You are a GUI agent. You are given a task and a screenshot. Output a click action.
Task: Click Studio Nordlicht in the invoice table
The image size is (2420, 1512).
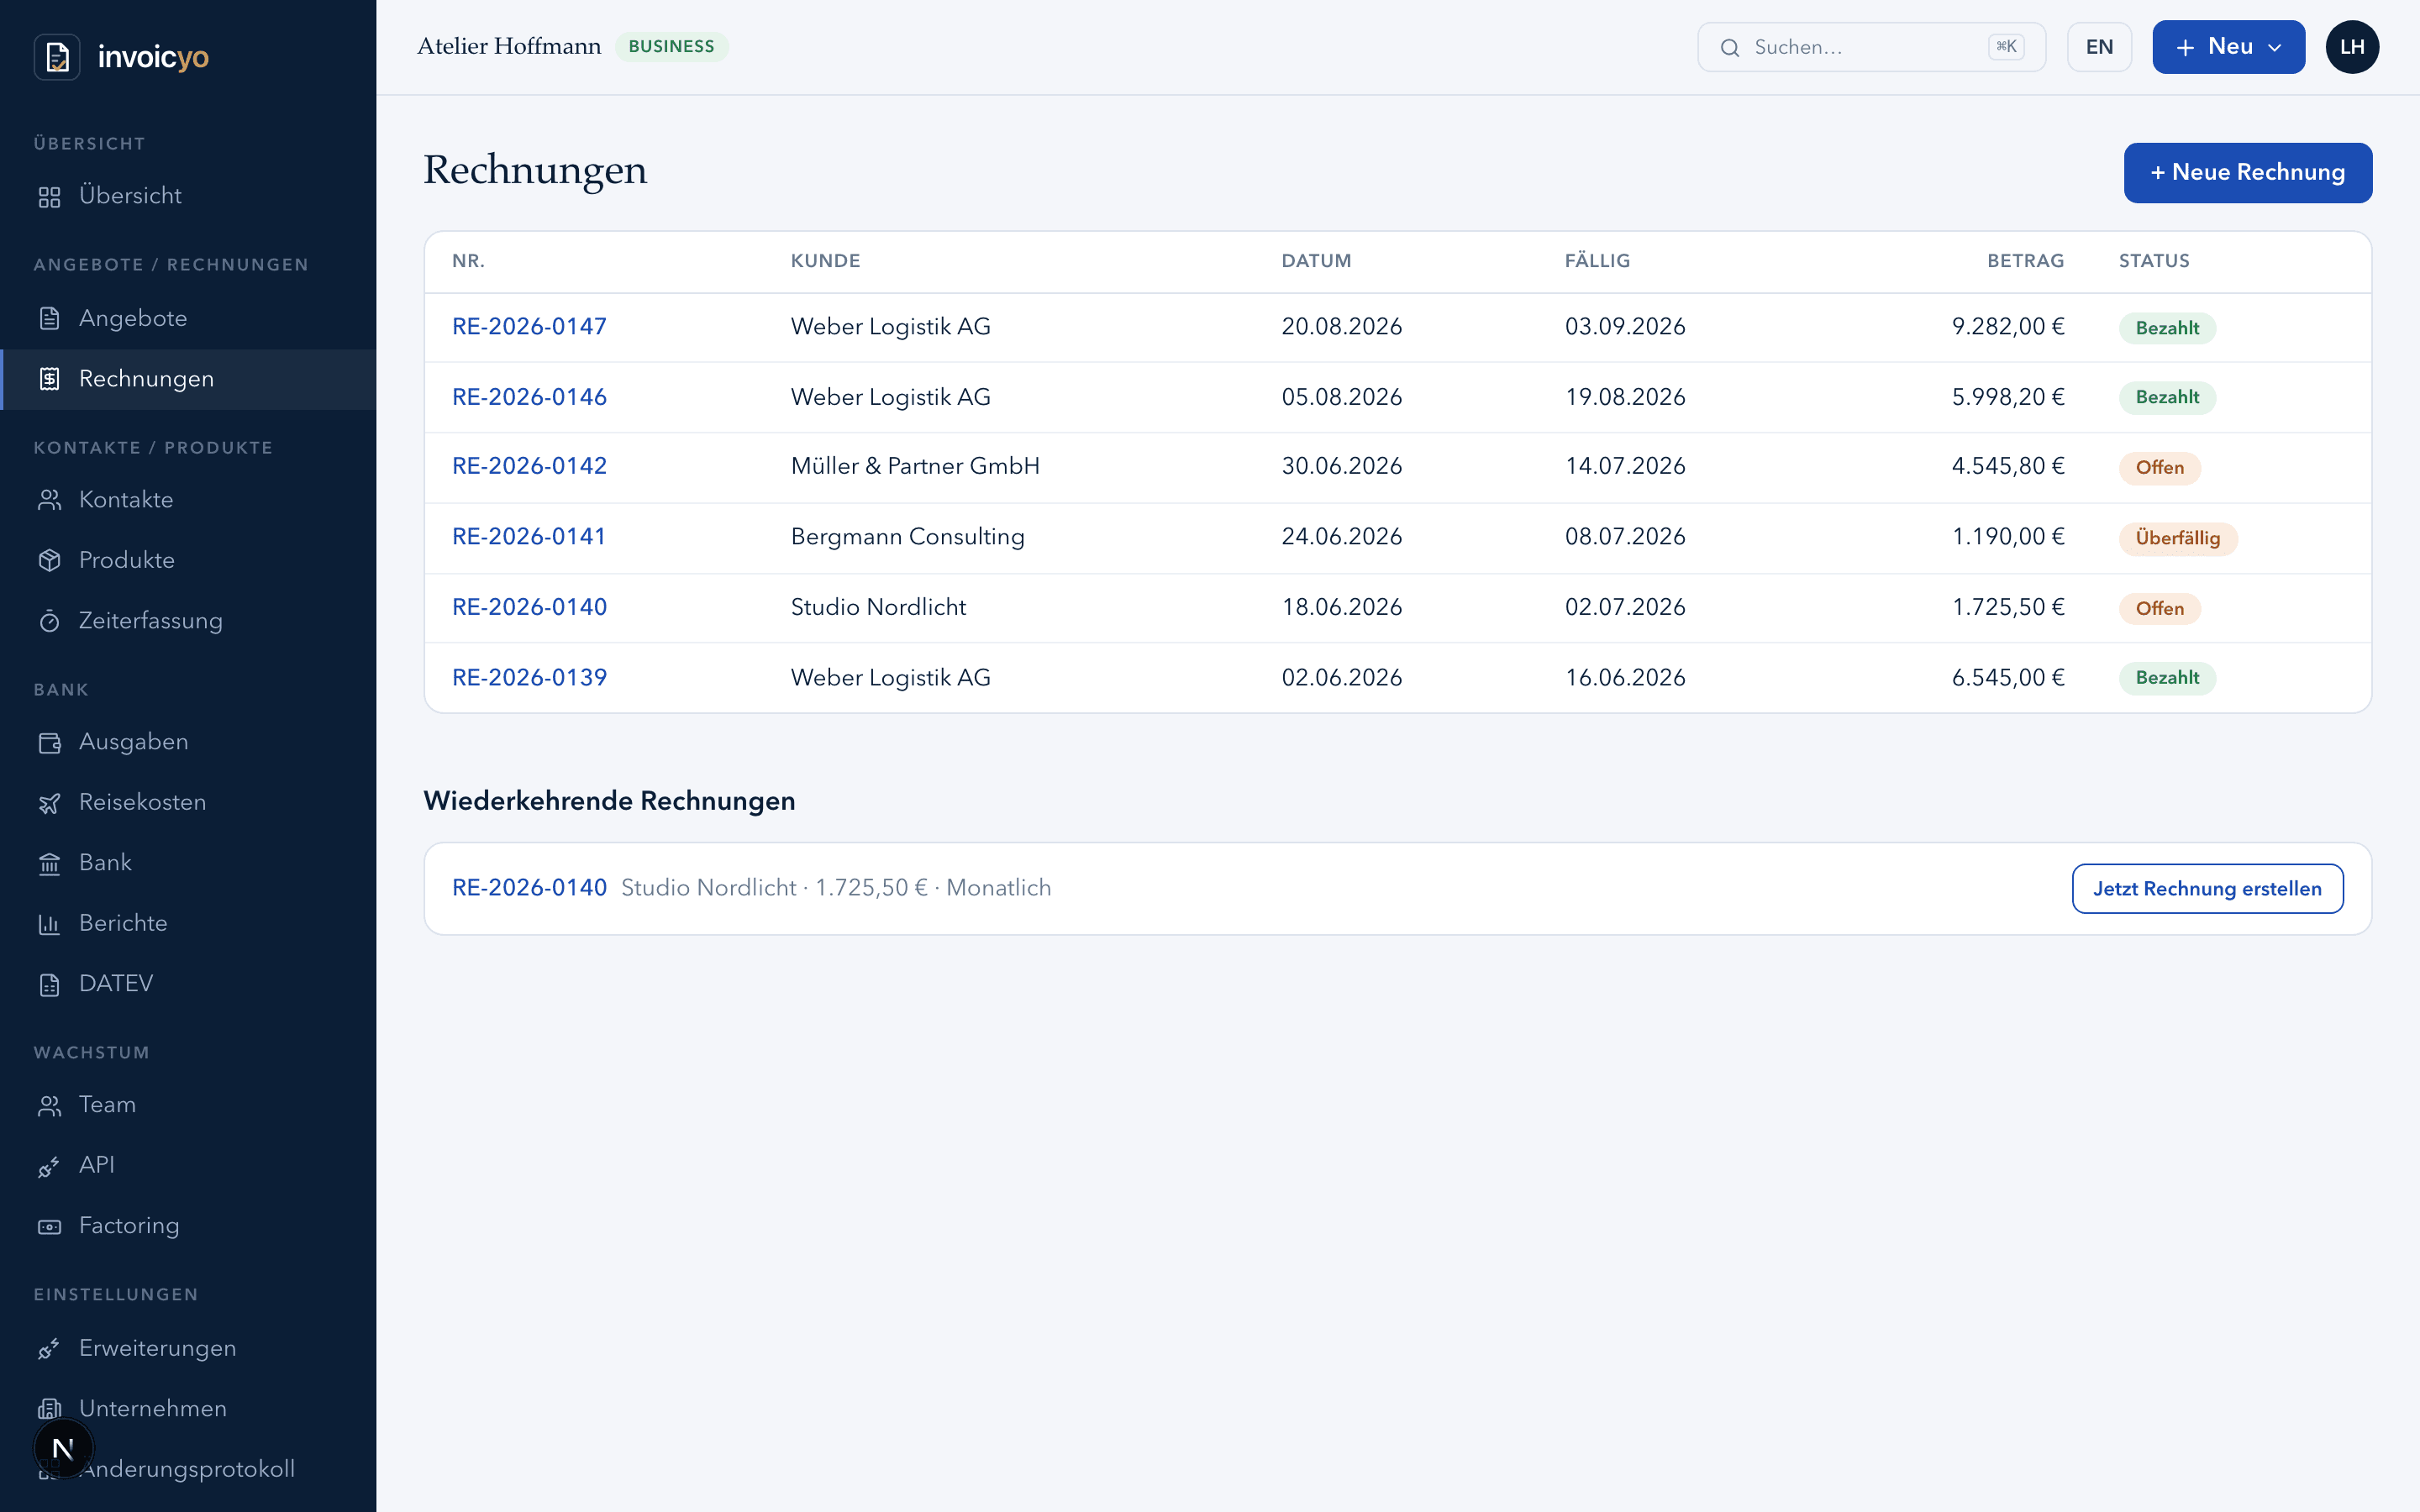pyautogui.click(x=878, y=607)
